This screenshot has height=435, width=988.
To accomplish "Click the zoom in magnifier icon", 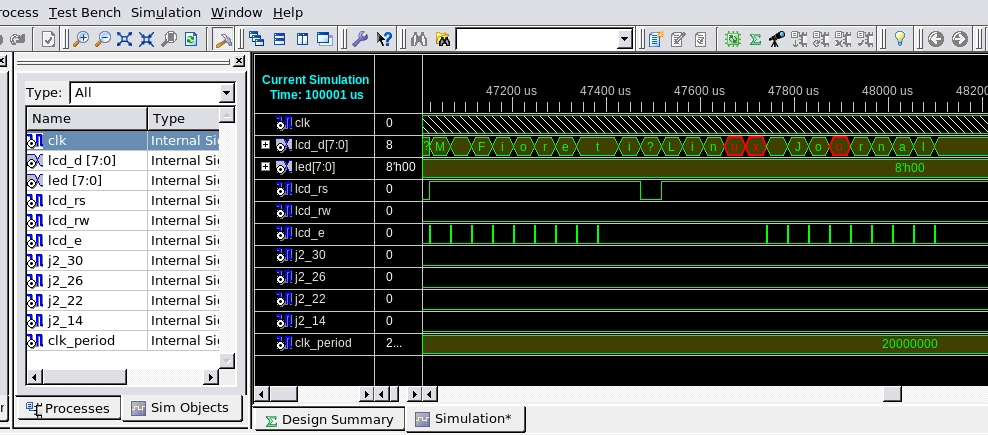I will tap(80, 40).
